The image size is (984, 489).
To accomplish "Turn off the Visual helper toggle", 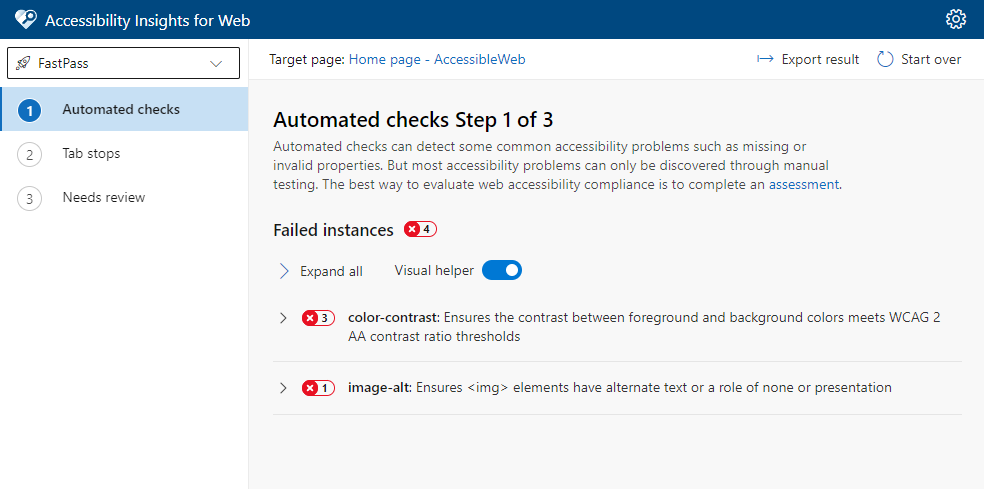I will coord(502,270).
